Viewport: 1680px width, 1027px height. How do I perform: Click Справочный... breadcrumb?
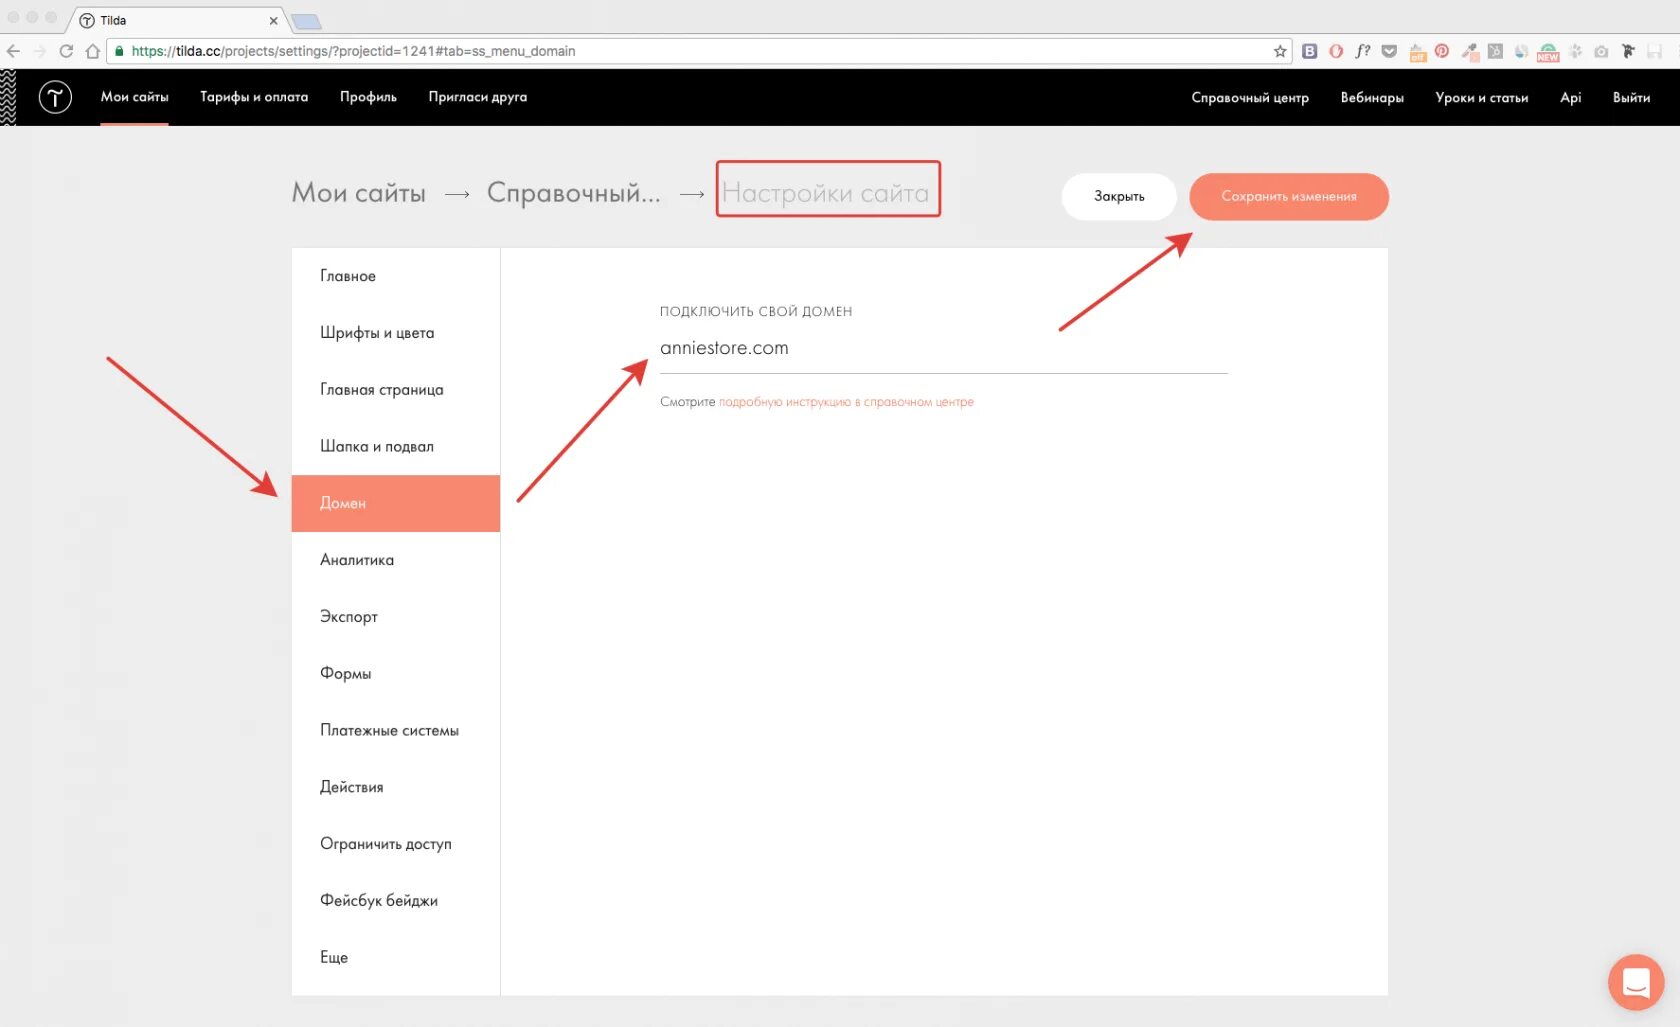click(x=573, y=193)
